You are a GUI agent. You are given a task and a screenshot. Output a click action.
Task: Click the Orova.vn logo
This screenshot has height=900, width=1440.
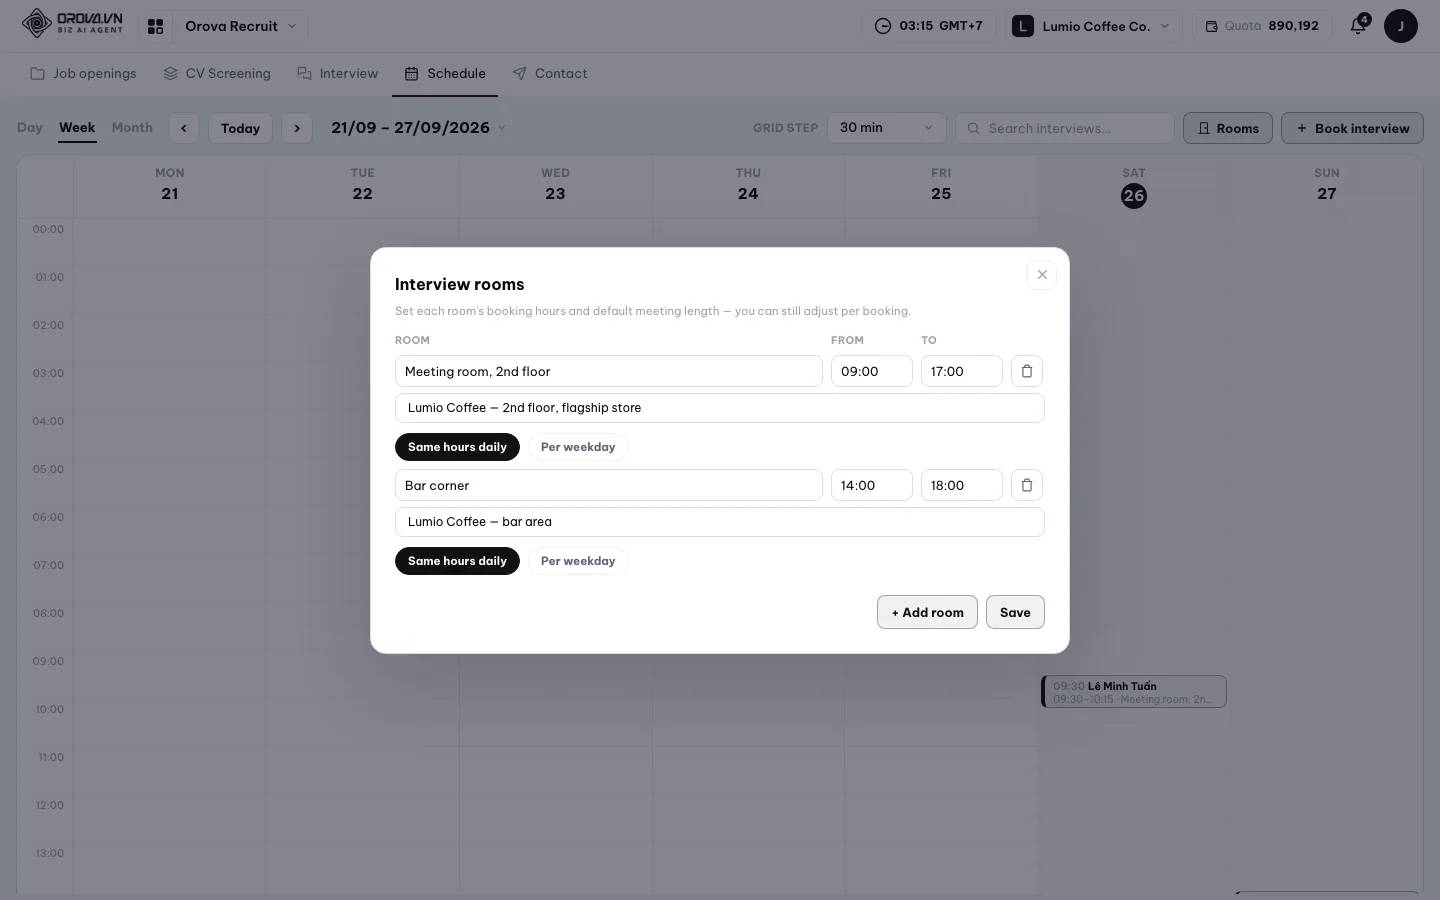pos(73,24)
